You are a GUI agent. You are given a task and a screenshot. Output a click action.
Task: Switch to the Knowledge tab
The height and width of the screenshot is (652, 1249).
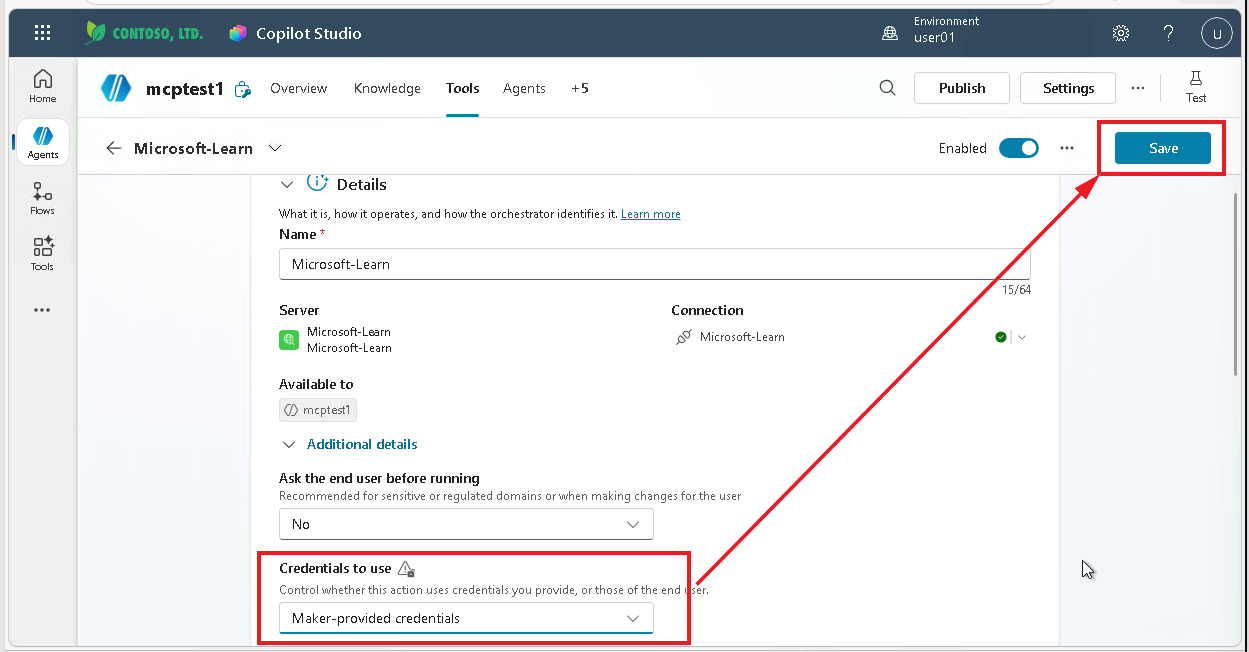point(387,88)
